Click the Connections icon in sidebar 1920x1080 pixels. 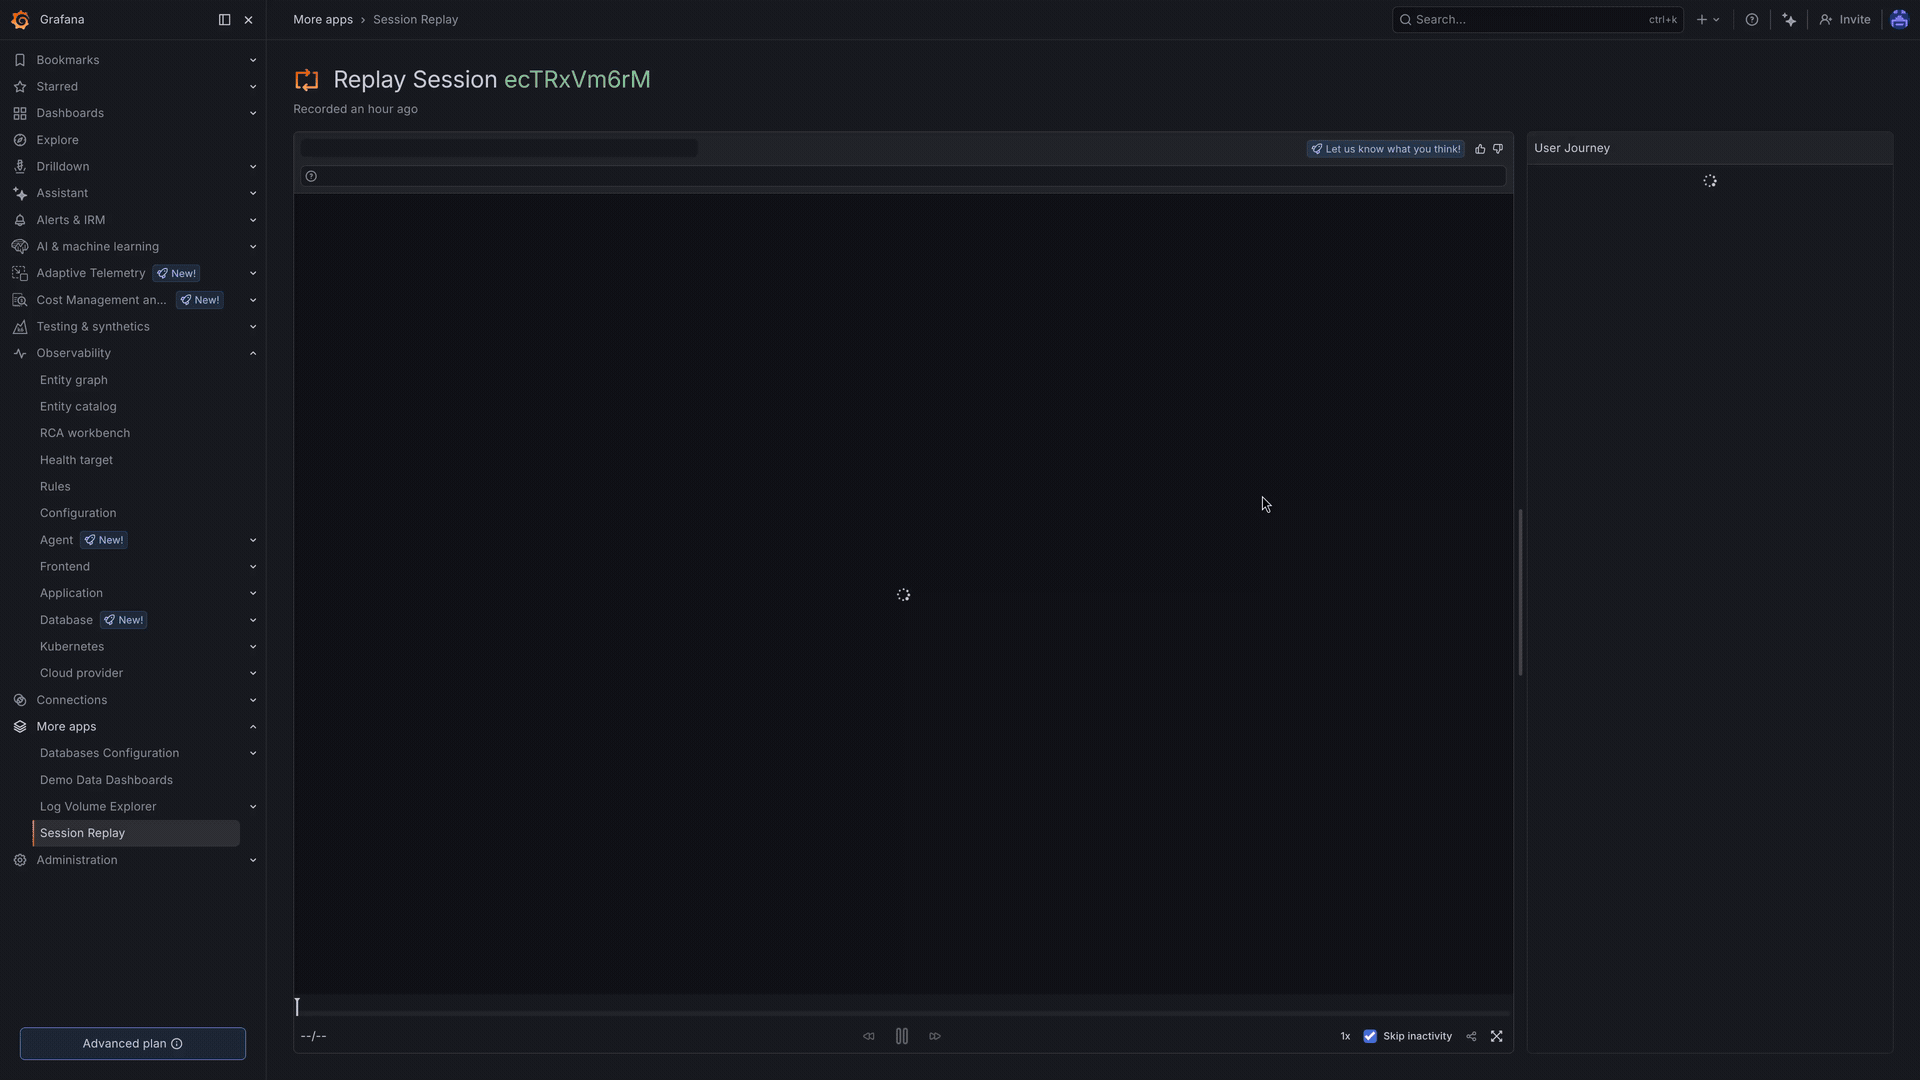pos(20,700)
